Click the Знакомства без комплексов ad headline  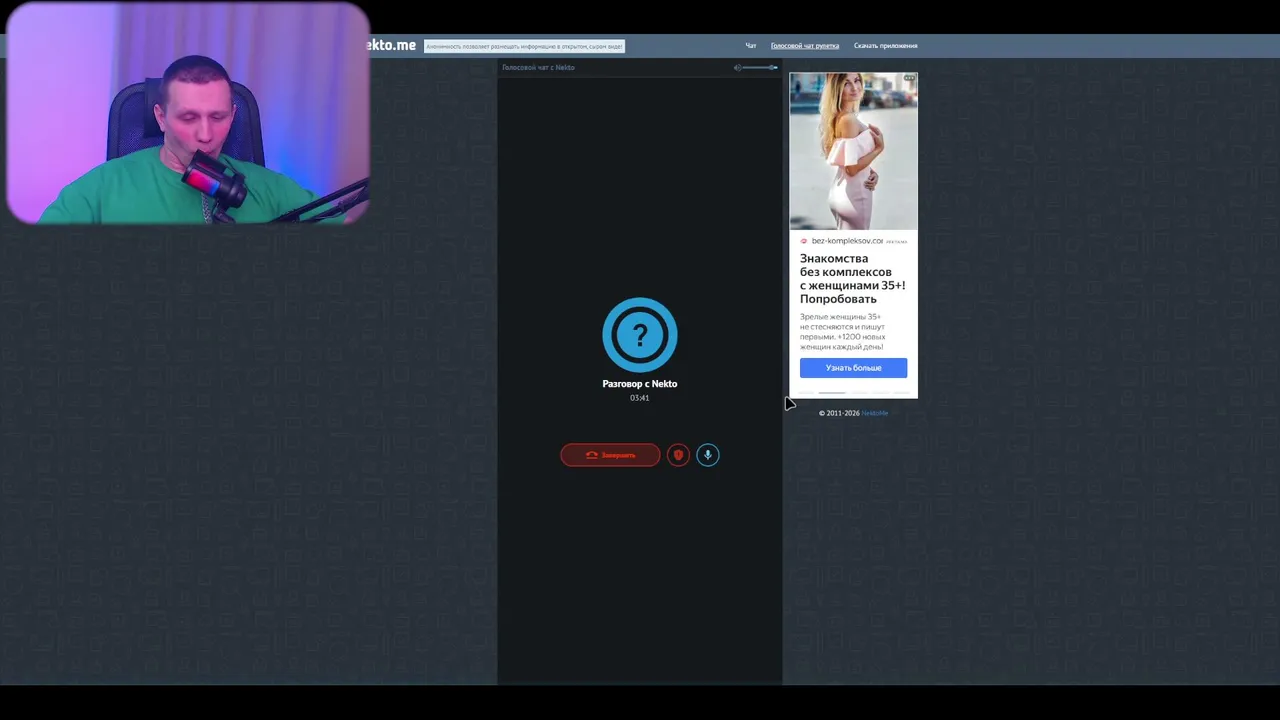853,279
